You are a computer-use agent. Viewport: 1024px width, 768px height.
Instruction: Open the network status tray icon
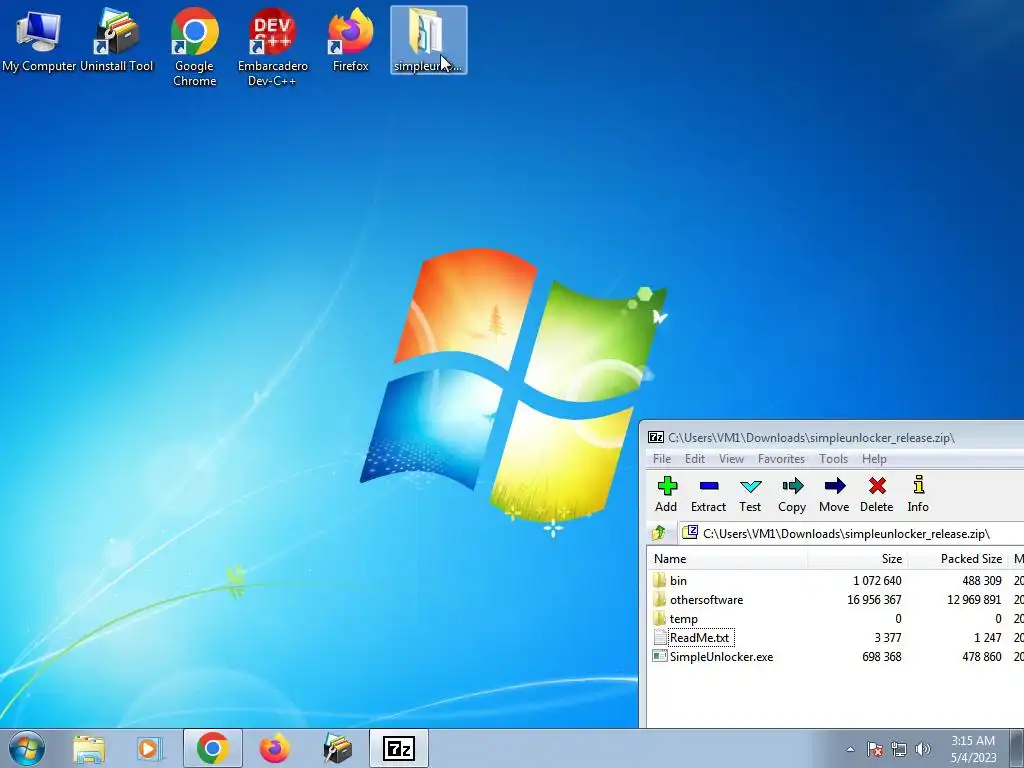tap(899, 749)
